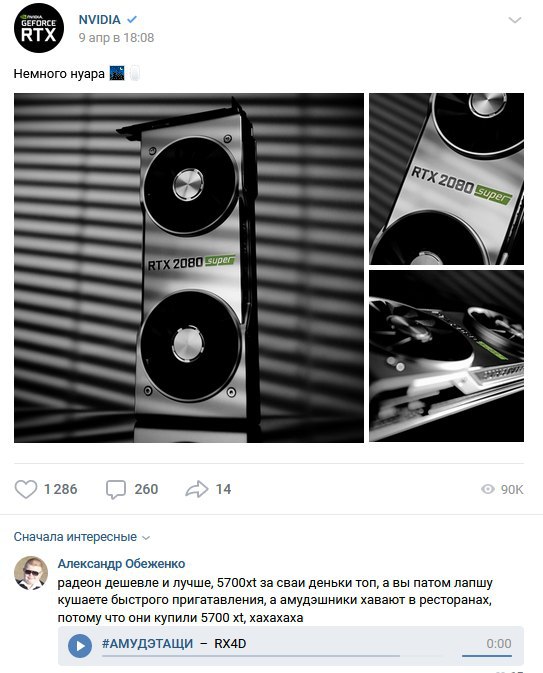Open large RTX 2080 Super photo
This screenshot has height=673, width=543.
point(189,268)
